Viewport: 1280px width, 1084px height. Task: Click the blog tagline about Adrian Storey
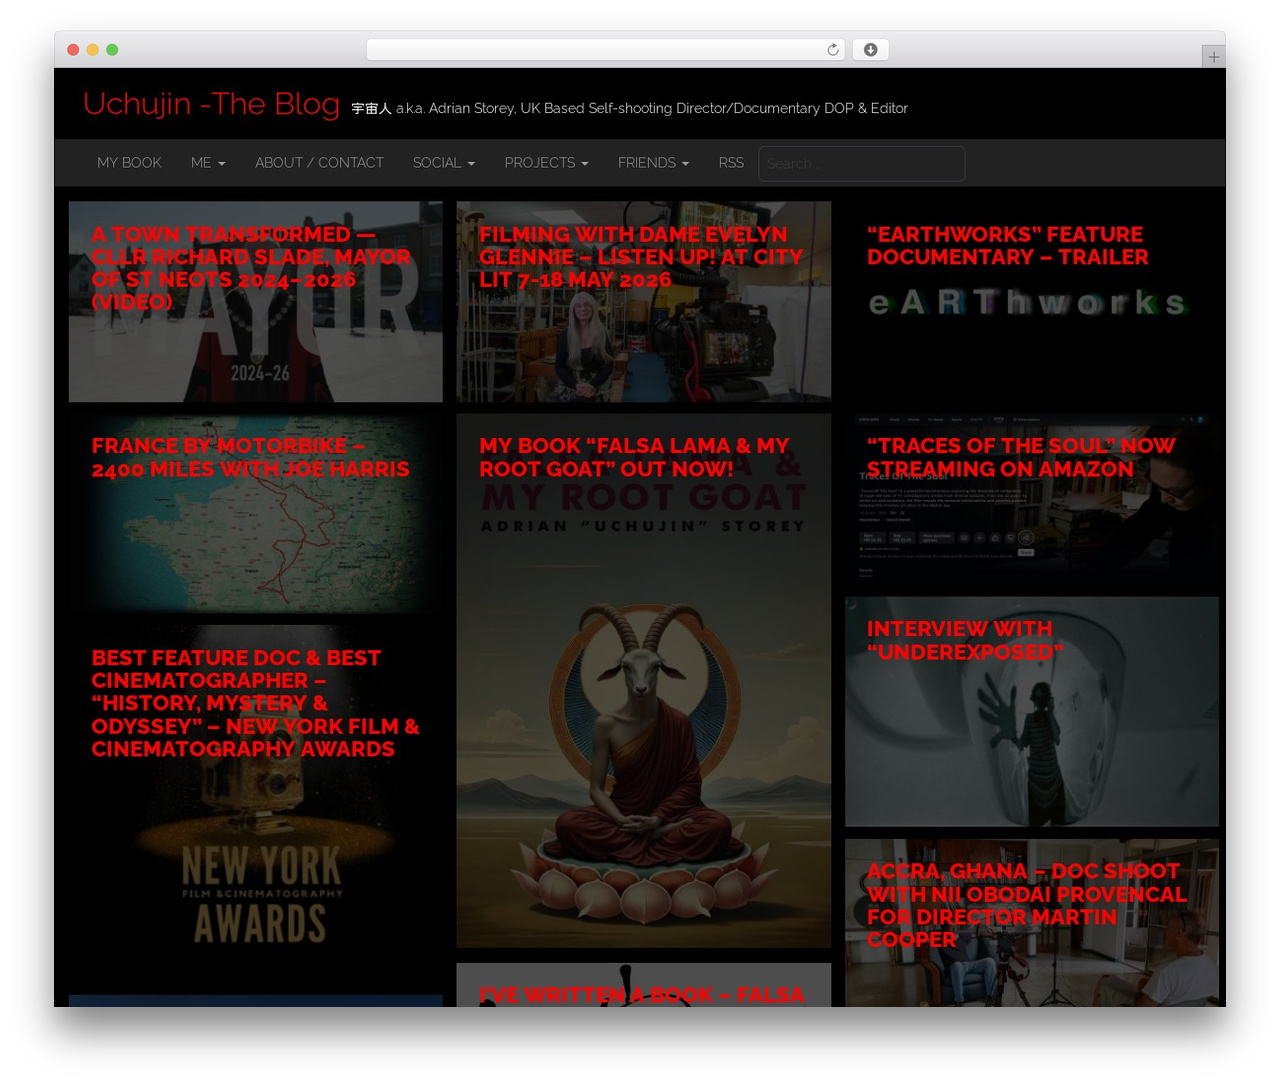pyautogui.click(x=629, y=108)
